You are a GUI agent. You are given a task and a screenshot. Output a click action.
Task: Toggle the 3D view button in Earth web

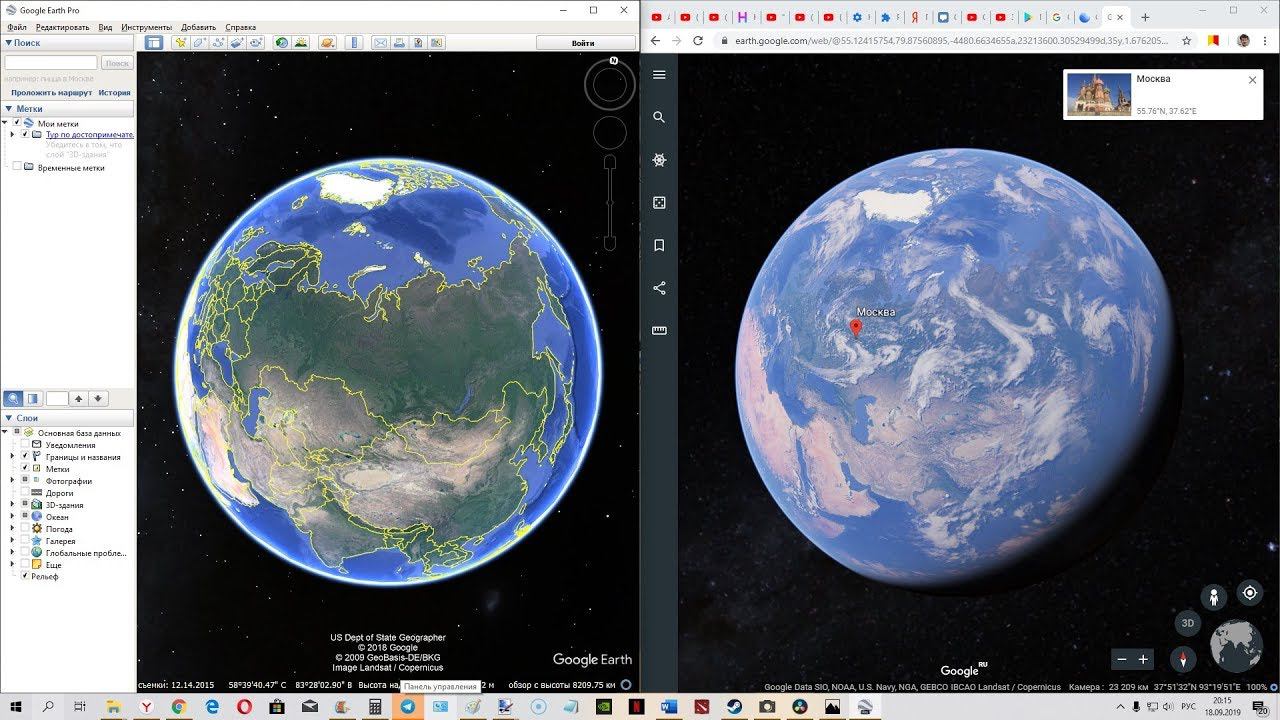[1188, 623]
